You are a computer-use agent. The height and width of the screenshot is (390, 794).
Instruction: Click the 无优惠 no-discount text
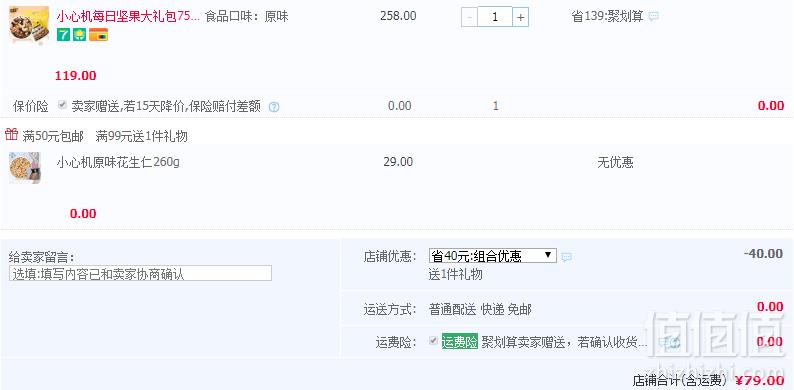(615, 163)
